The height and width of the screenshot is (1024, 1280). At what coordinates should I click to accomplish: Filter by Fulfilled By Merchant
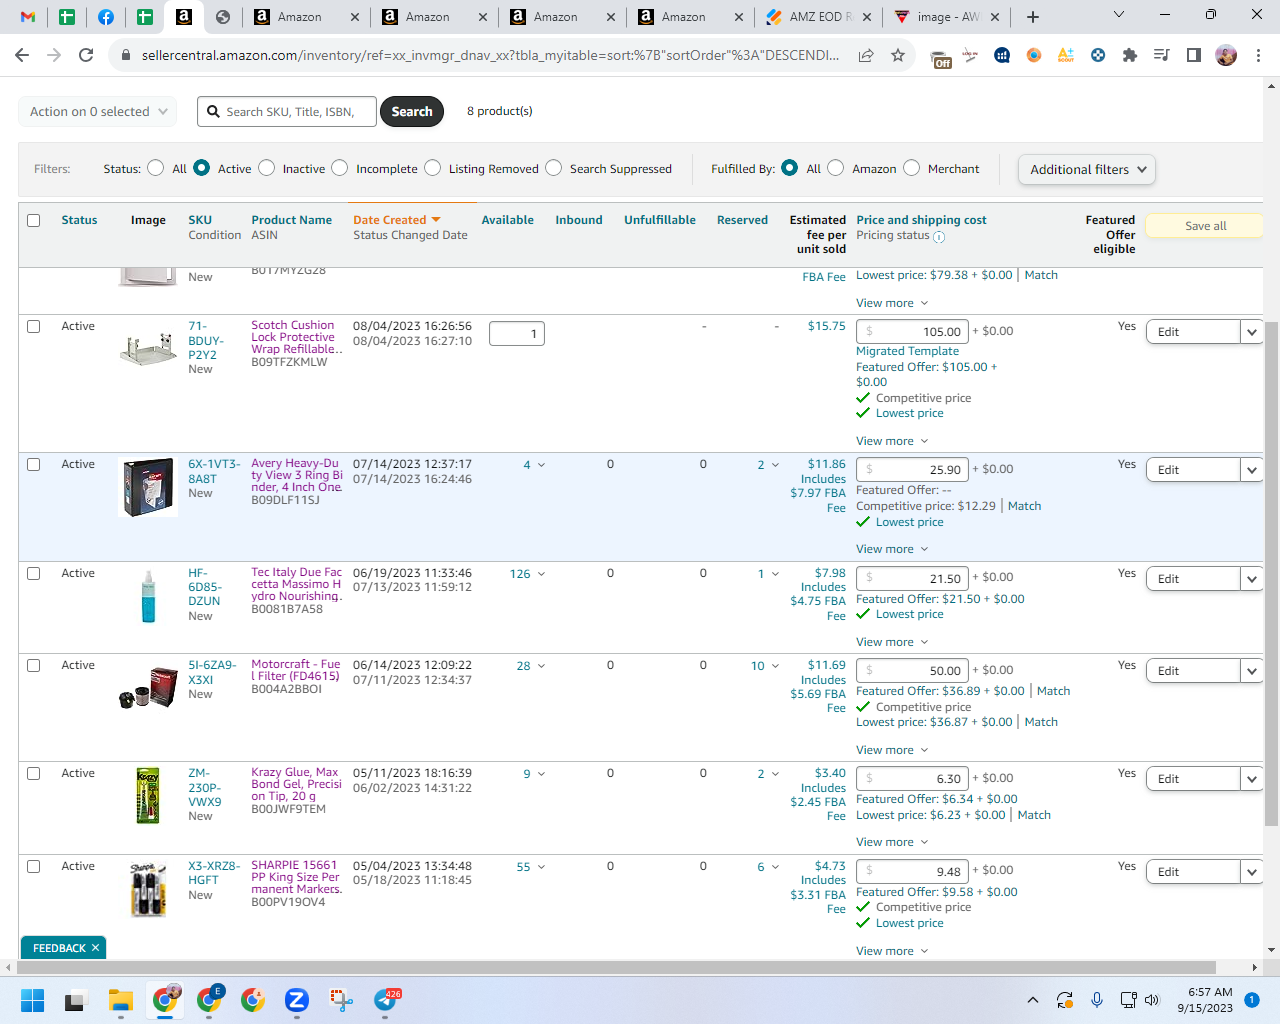pos(912,168)
